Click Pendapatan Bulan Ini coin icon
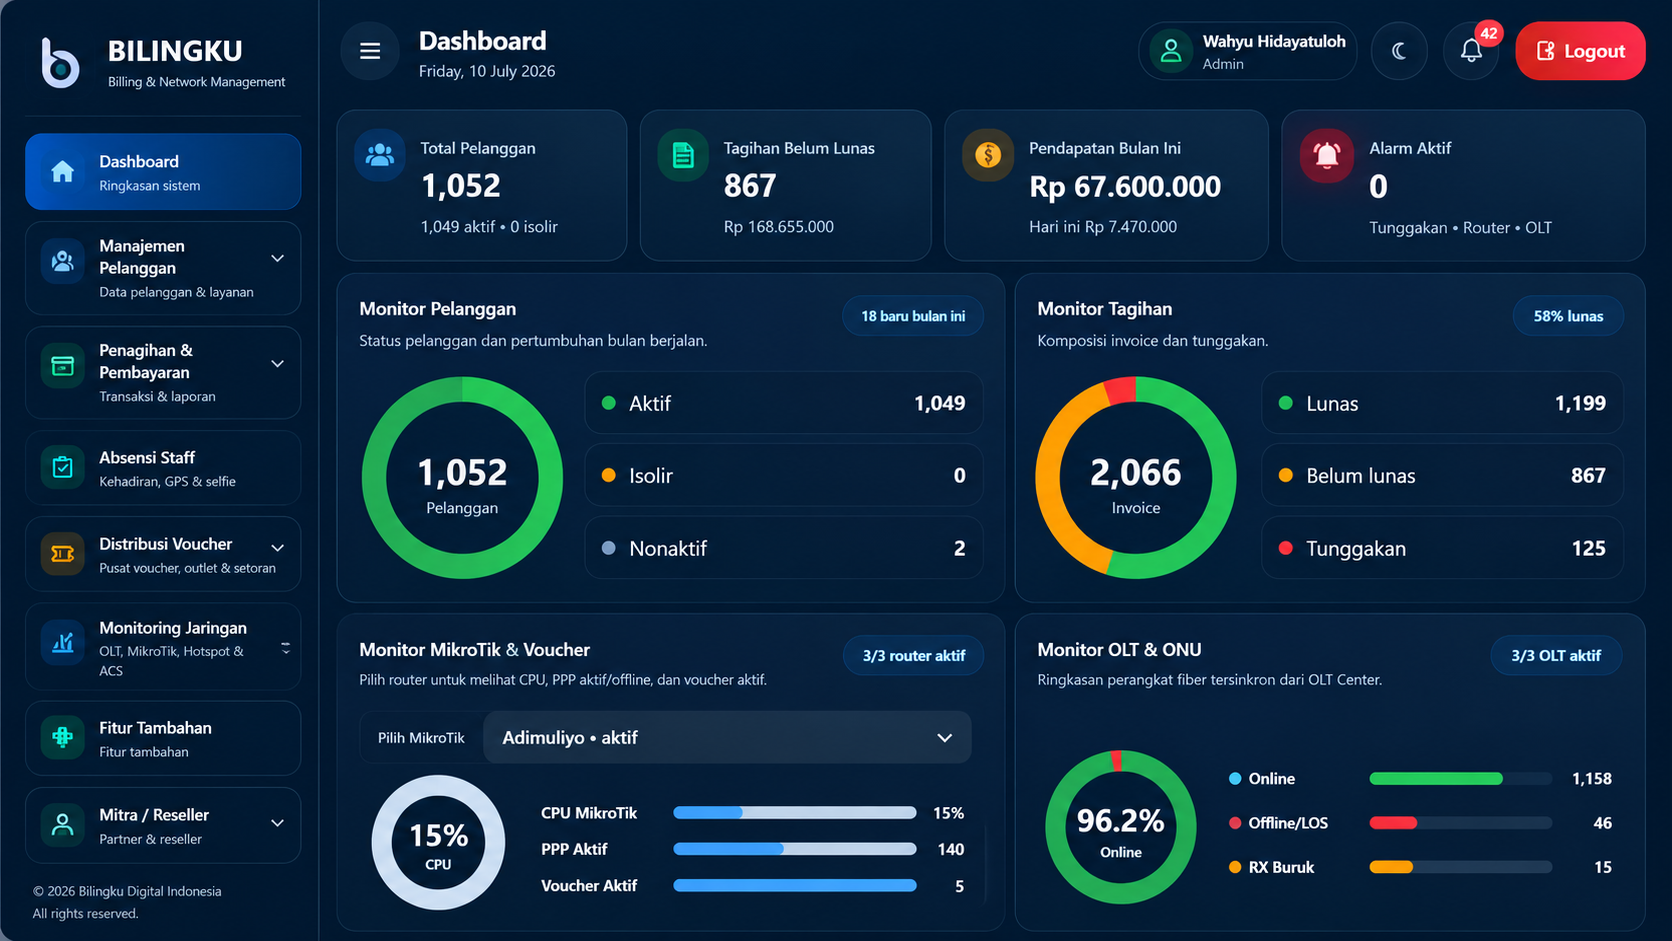This screenshot has width=1672, height=941. tap(988, 155)
